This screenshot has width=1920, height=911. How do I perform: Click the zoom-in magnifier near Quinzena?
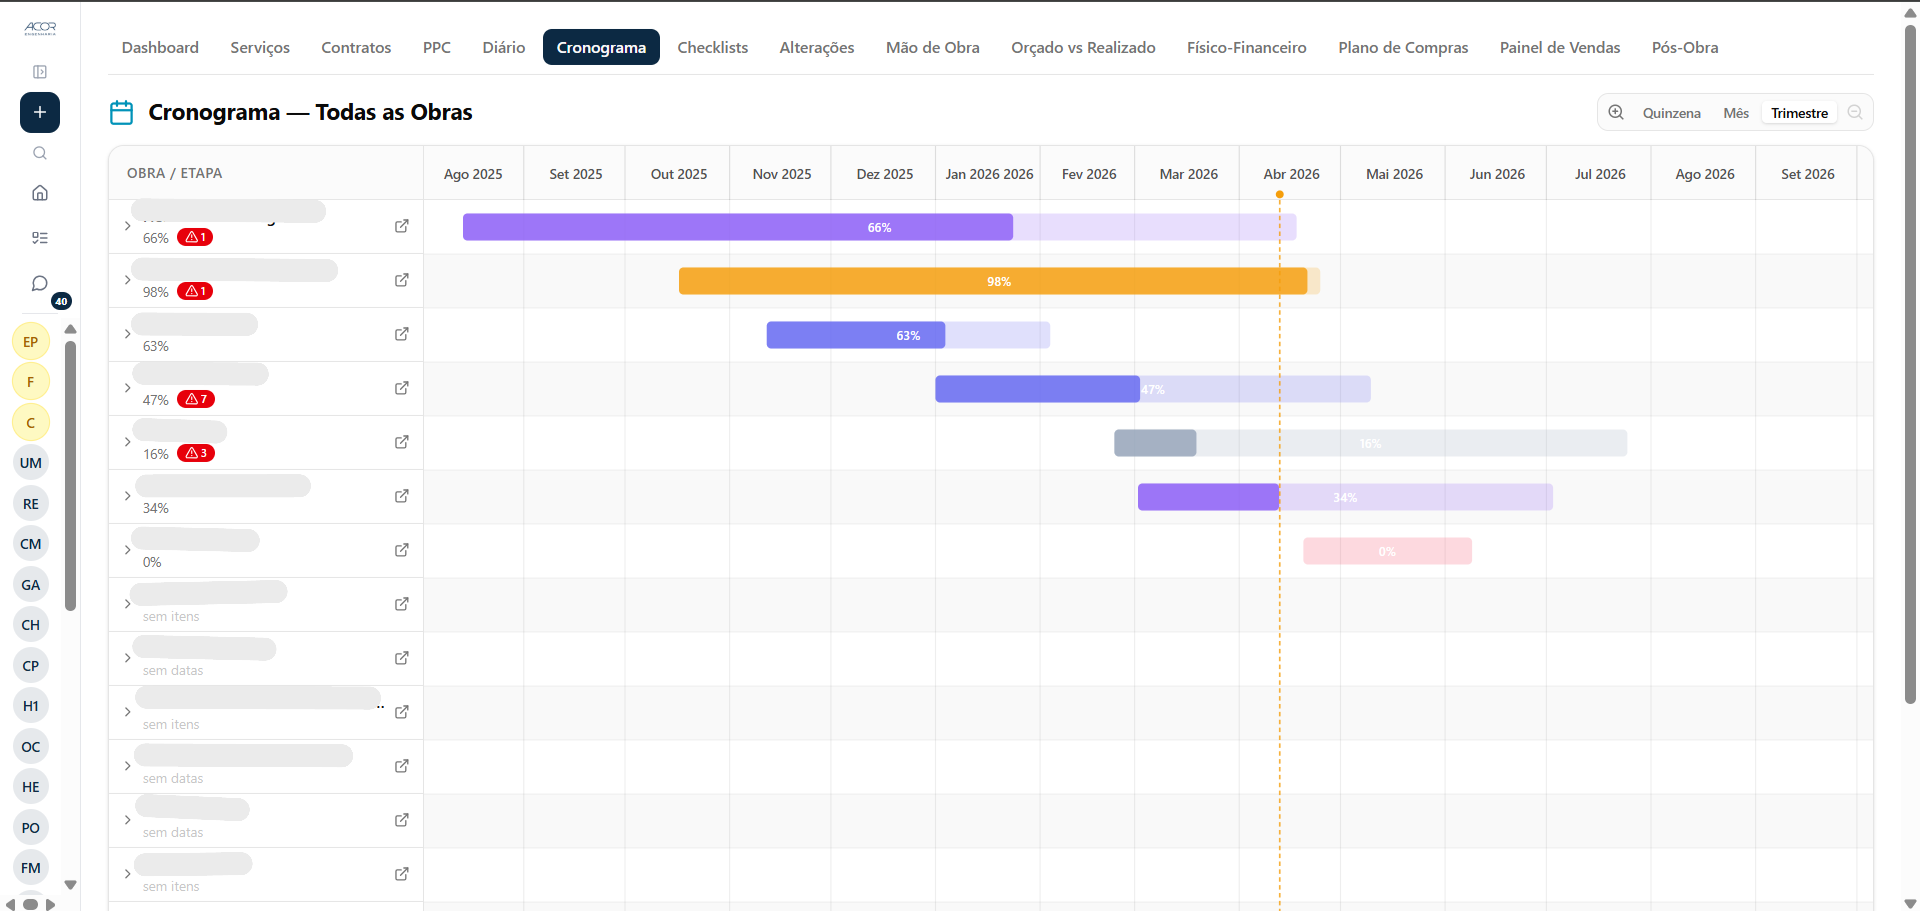1616,112
